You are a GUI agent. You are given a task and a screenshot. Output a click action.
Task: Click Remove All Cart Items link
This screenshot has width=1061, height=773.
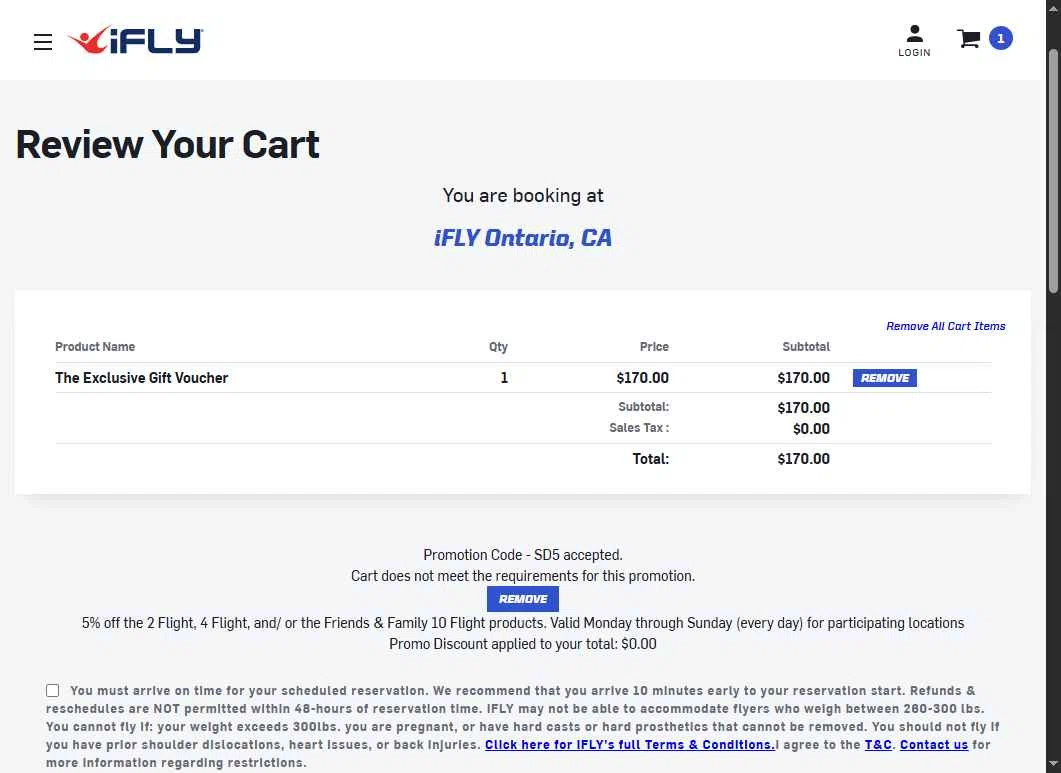coord(945,326)
